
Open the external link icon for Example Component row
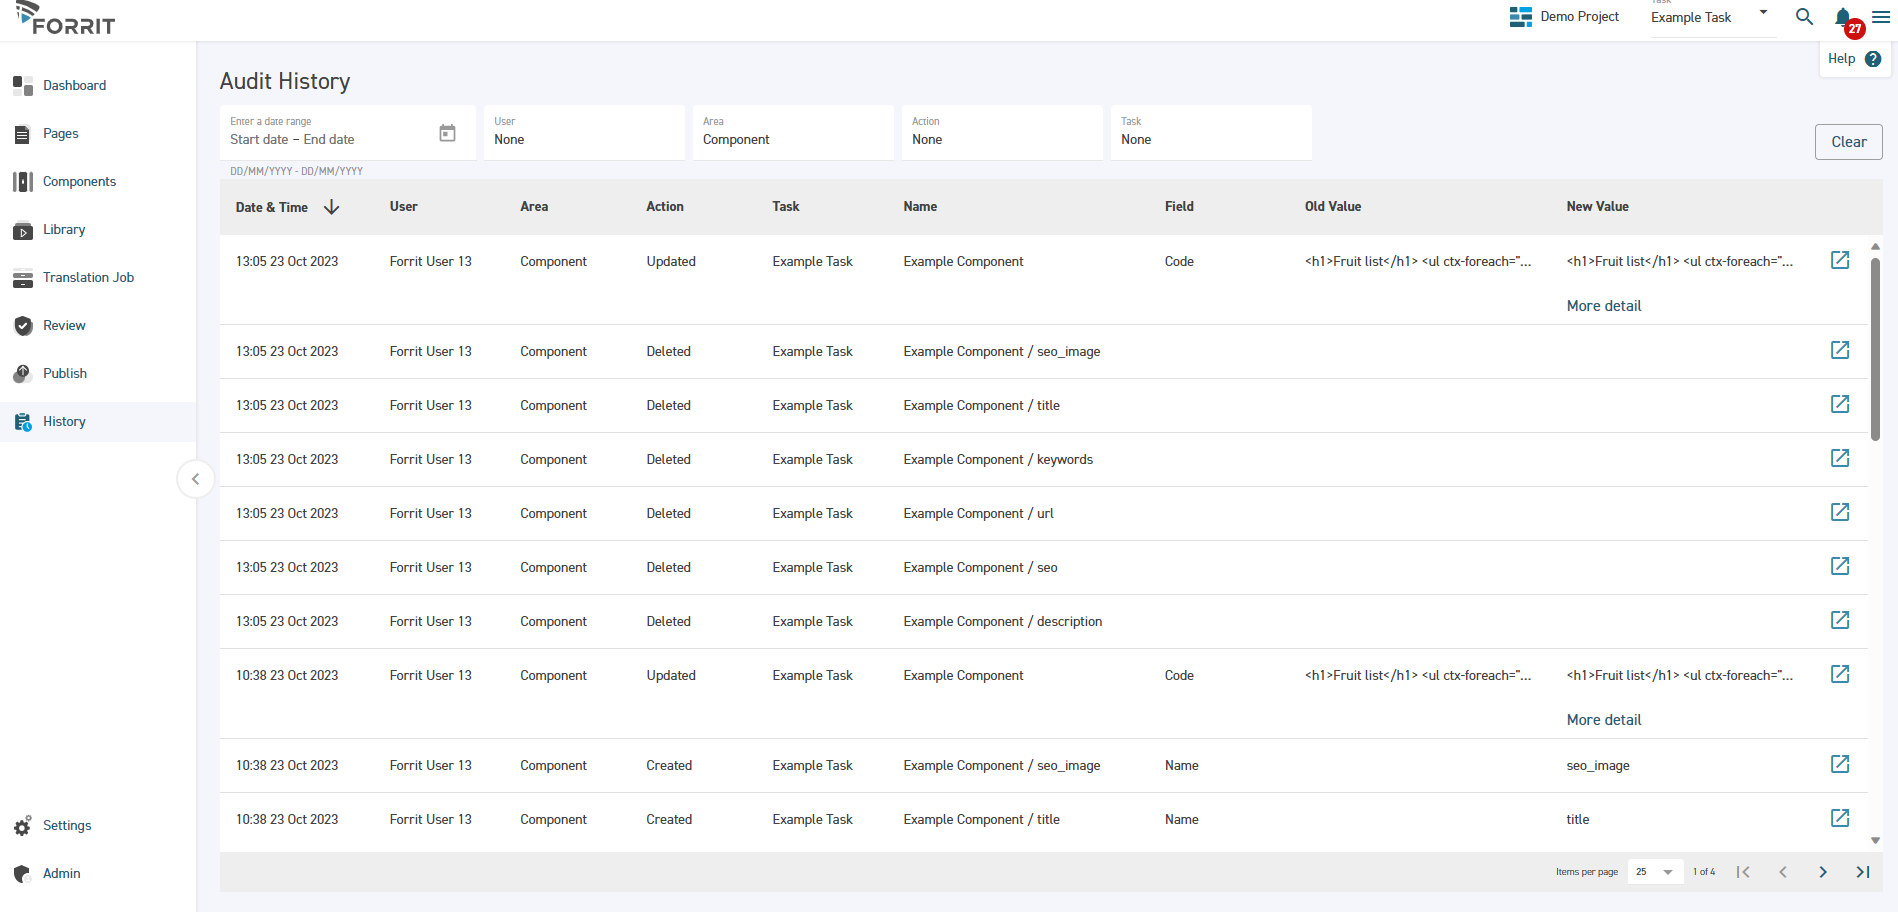tap(1841, 260)
